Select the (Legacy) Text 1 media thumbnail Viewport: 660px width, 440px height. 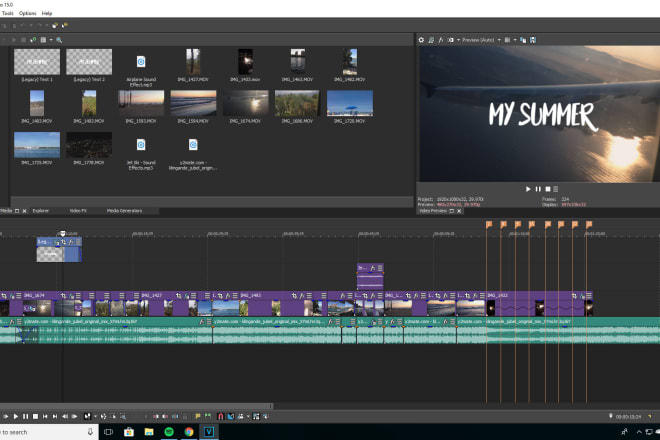(x=37, y=62)
